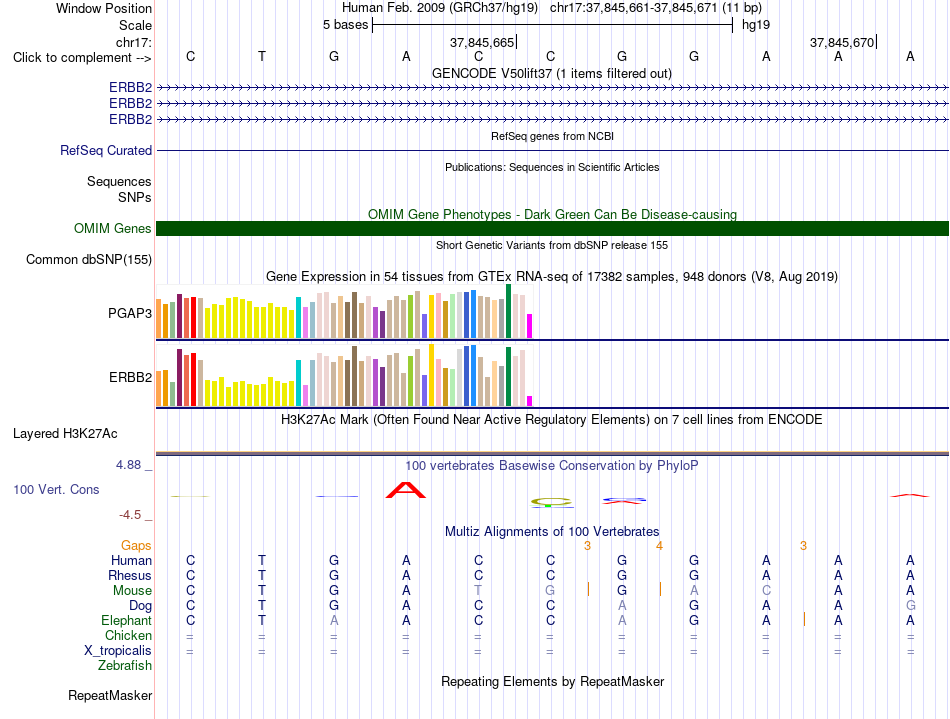Viewport: 950px width, 719px height.
Task: Open OMIM Gene Phenotypes track title
Action: [552, 214]
